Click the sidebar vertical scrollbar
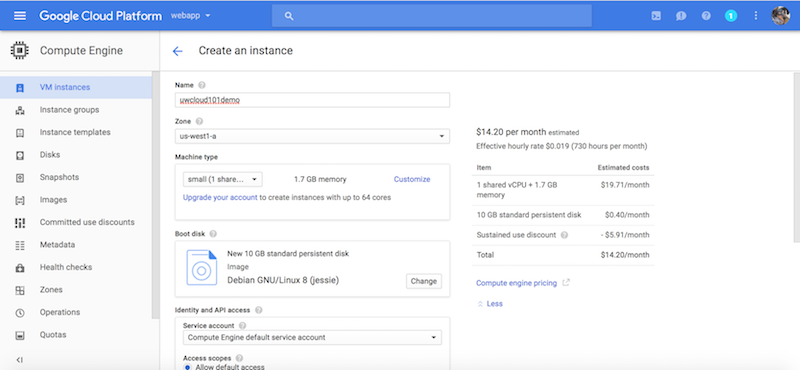Image resolution: width=800 pixels, height=370 pixels. click(156, 196)
